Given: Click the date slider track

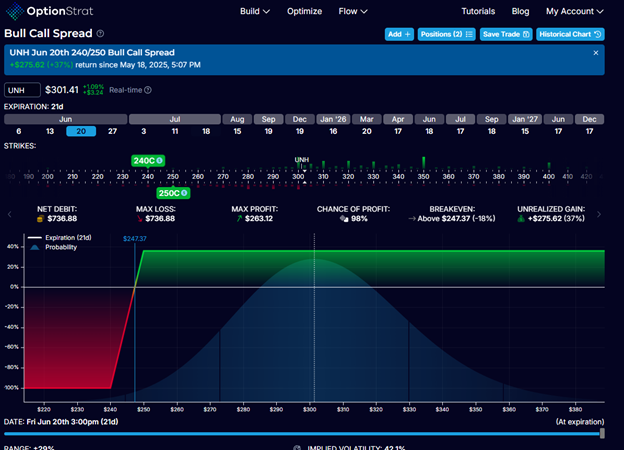Looking at the screenshot, I should tap(302, 434).
